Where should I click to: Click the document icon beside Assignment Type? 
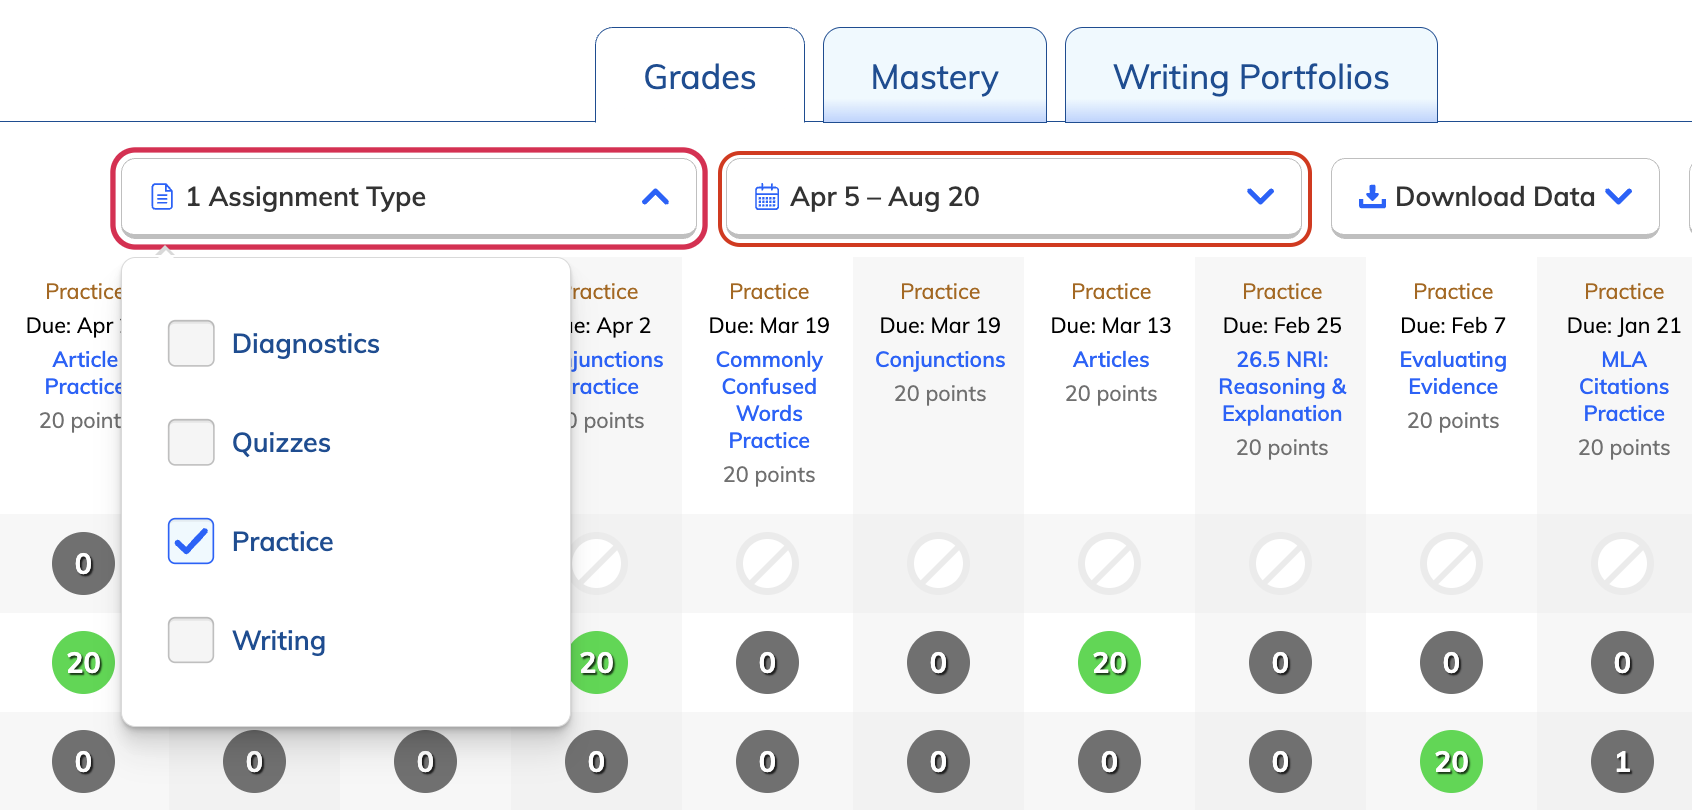(160, 196)
